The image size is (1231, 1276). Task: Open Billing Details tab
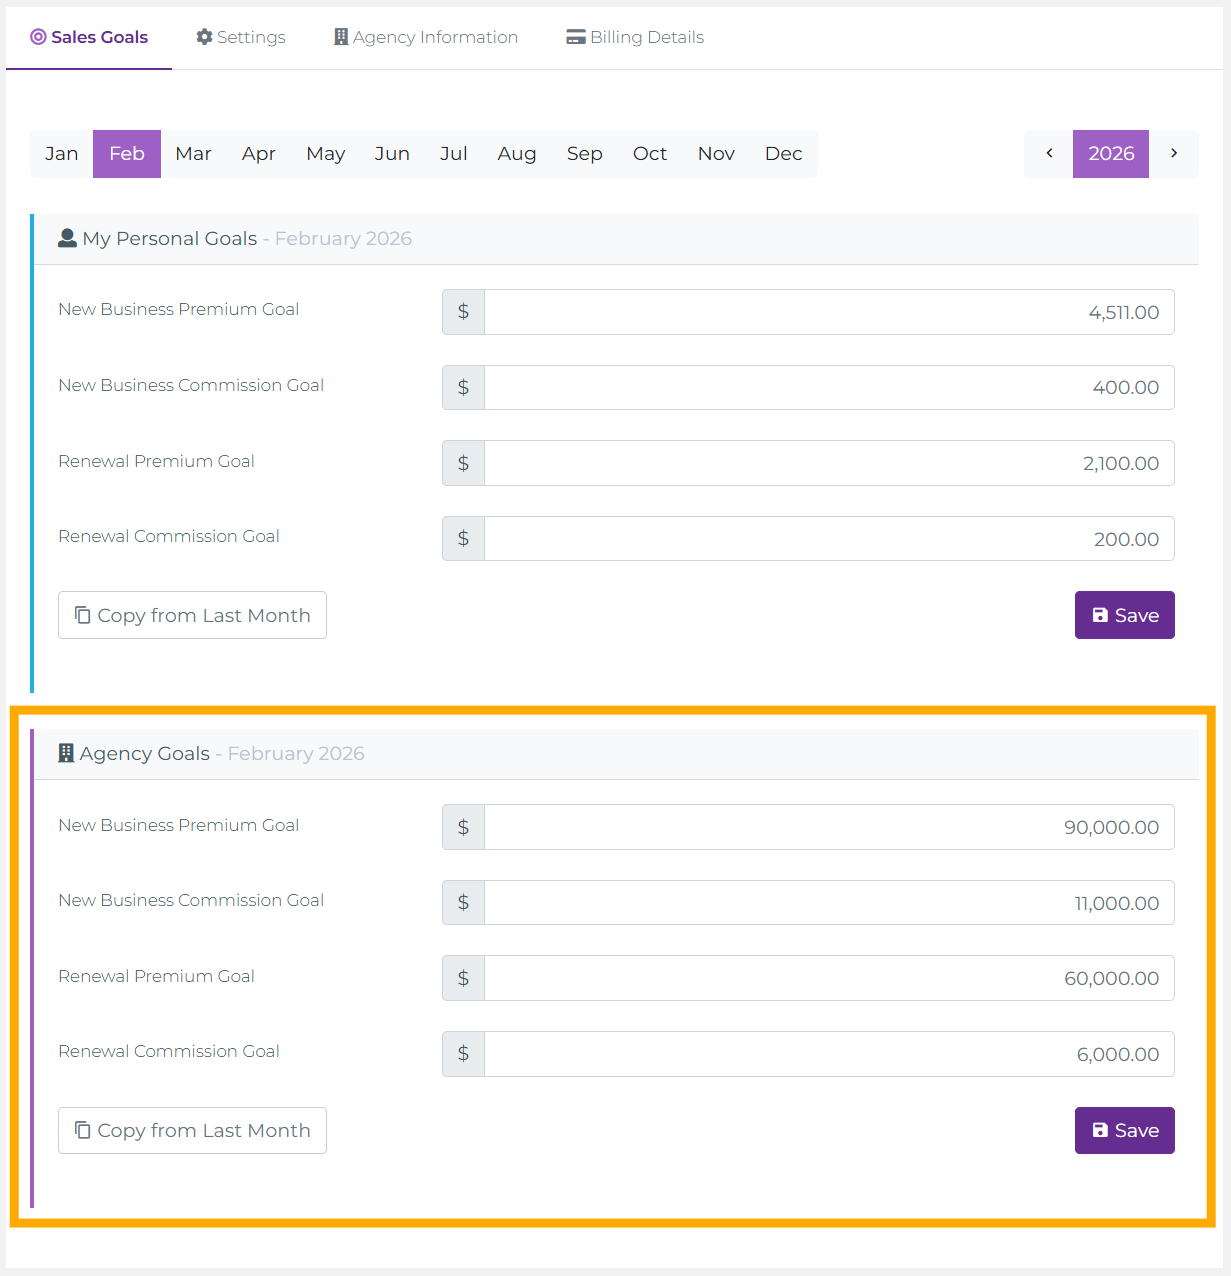pyautogui.click(x=635, y=37)
